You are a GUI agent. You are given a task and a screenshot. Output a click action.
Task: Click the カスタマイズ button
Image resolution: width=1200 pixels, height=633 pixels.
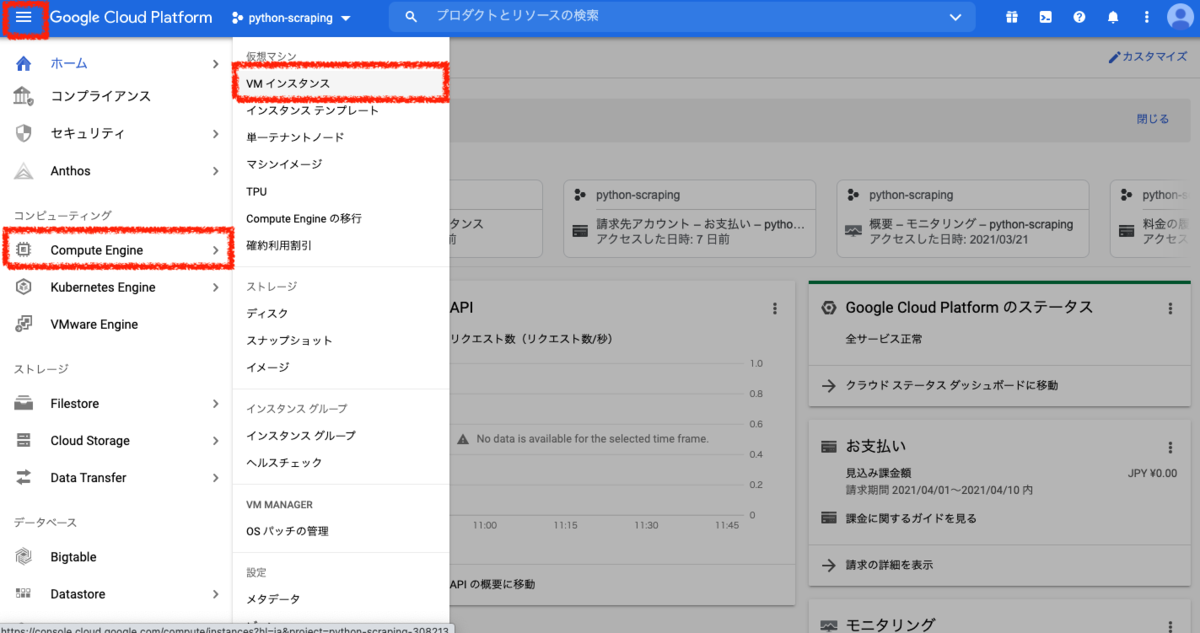tap(1147, 57)
